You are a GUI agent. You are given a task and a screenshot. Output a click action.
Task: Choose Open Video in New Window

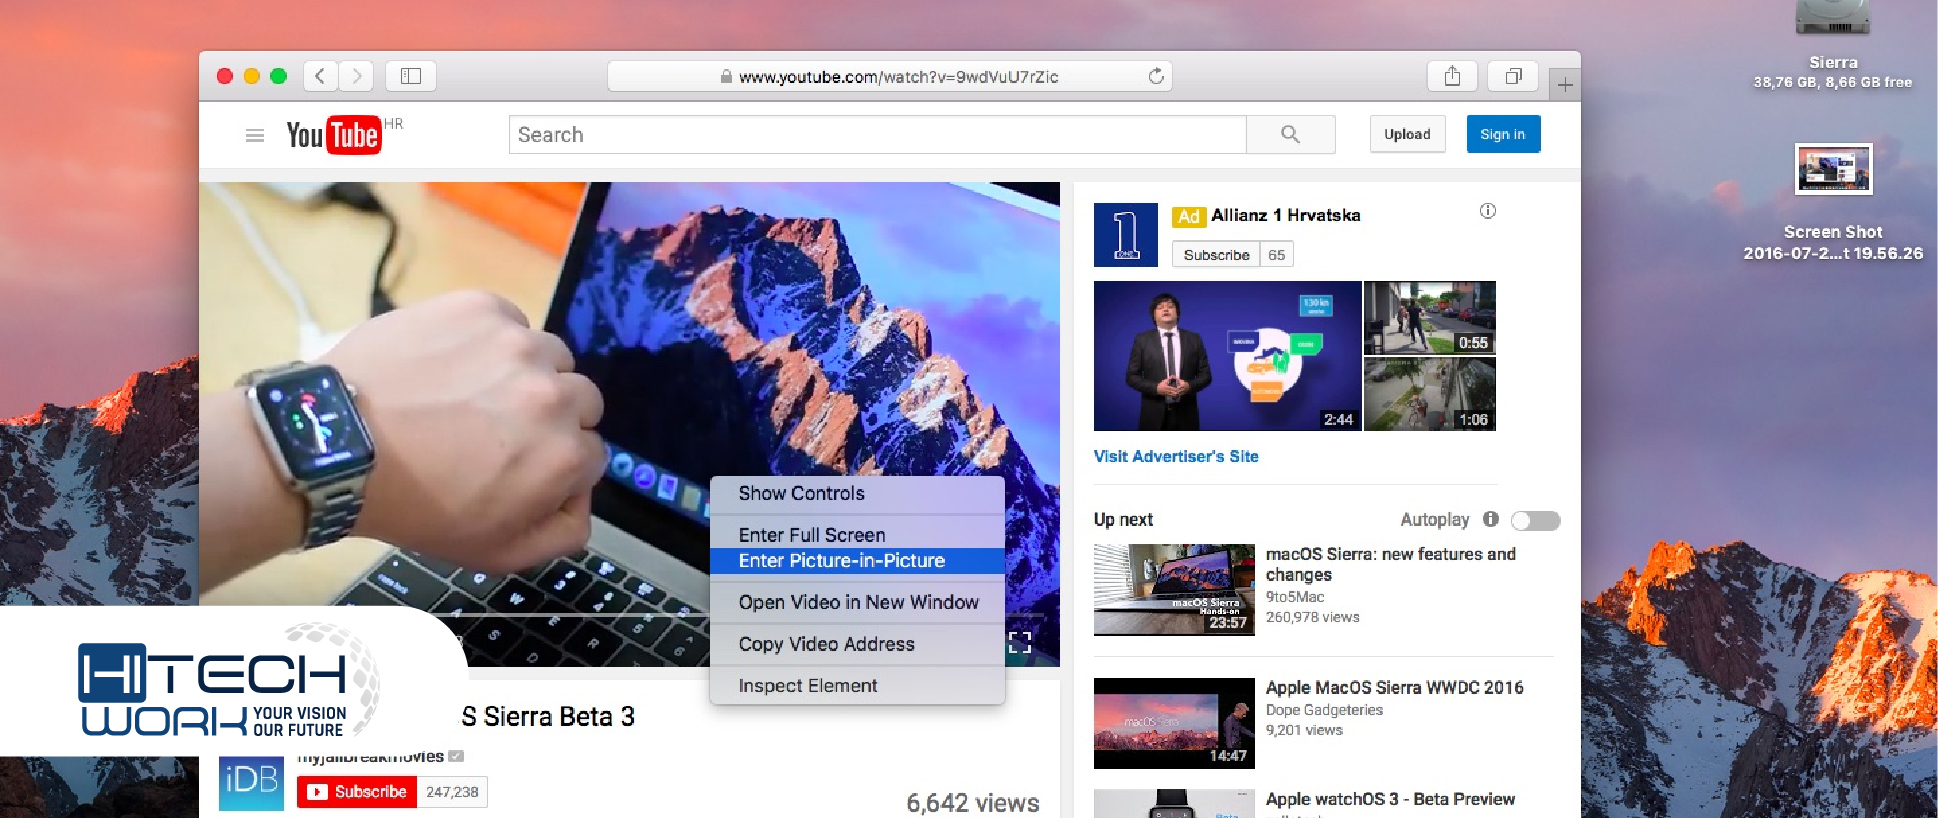[x=857, y=602]
